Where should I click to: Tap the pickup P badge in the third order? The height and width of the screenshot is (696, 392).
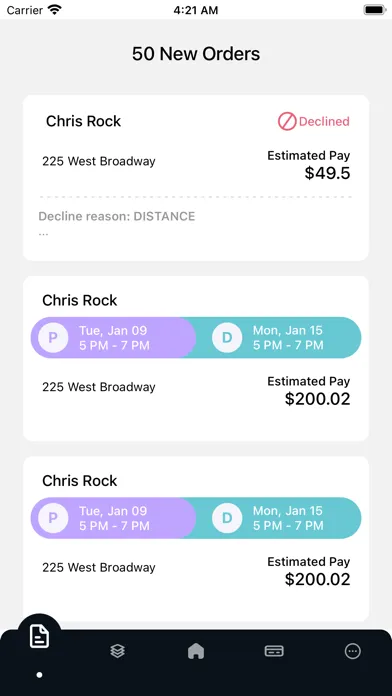click(53, 518)
